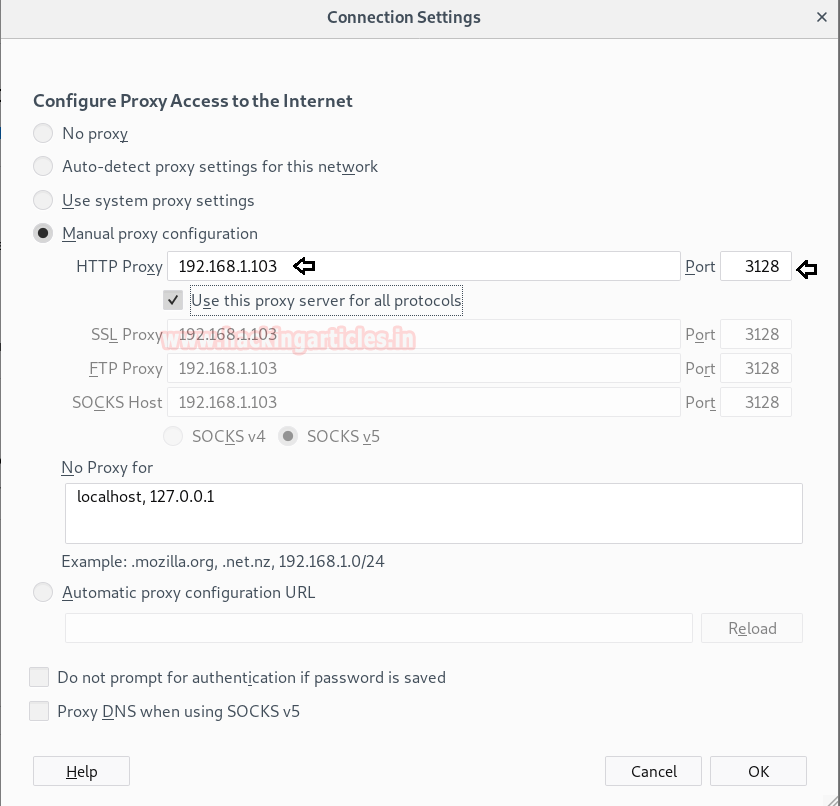This screenshot has width=840, height=806.
Task: Select the No proxy radio option
Action: pos(43,133)
